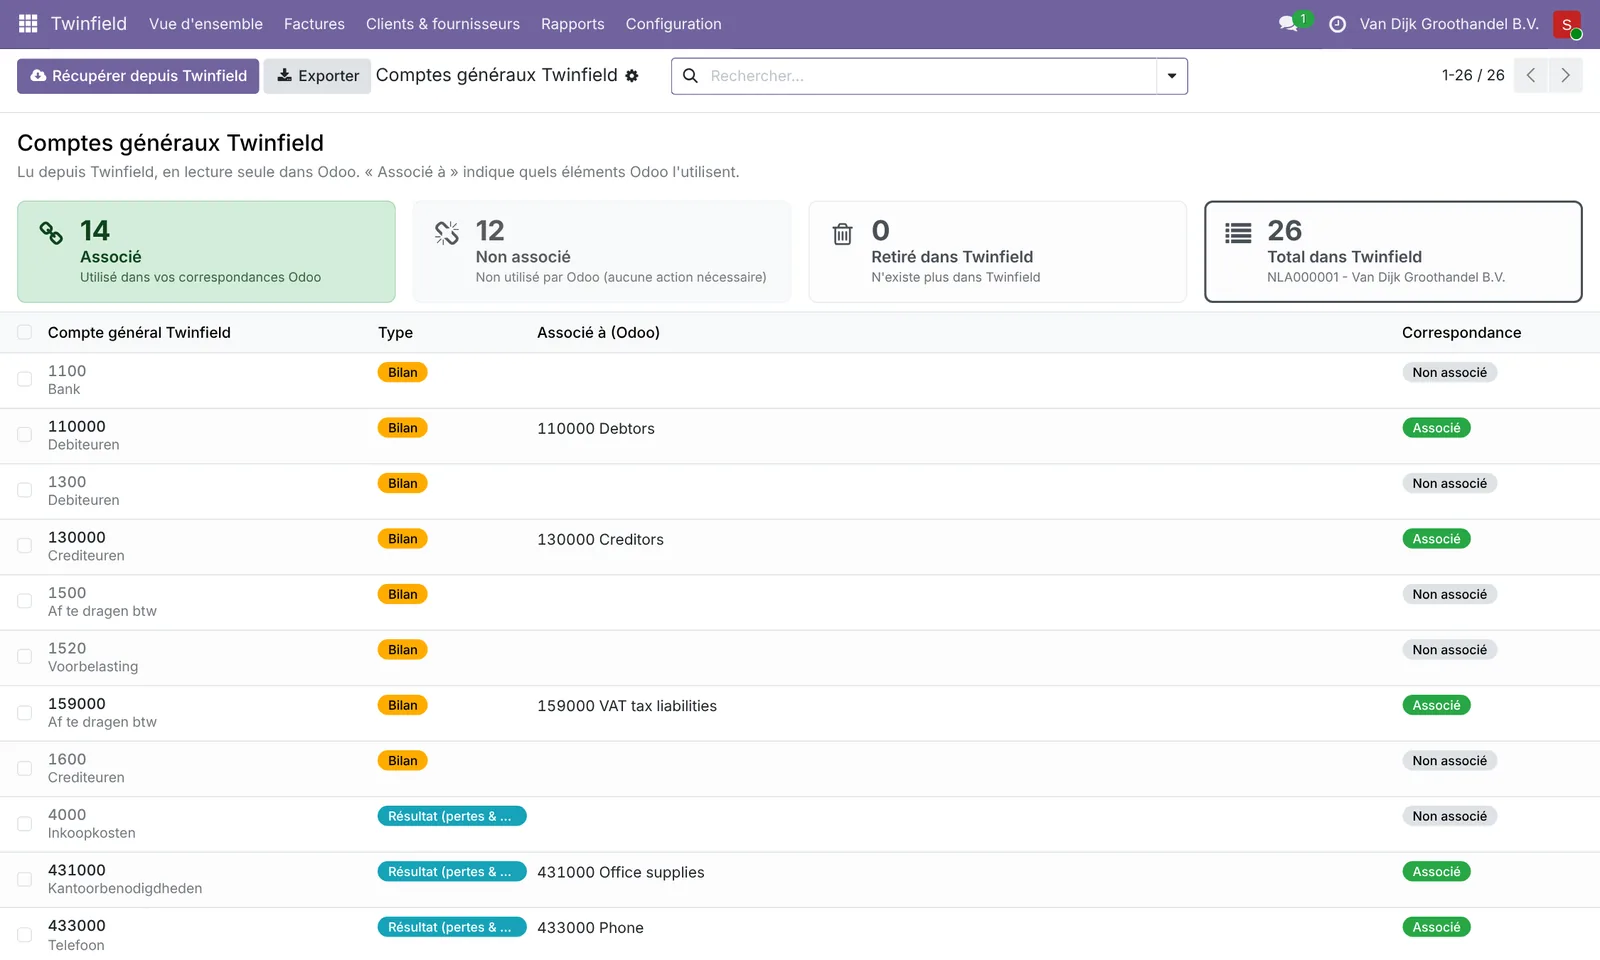Open the user avatar menu
1600x960 pixels.
(x=1567, y=24)
